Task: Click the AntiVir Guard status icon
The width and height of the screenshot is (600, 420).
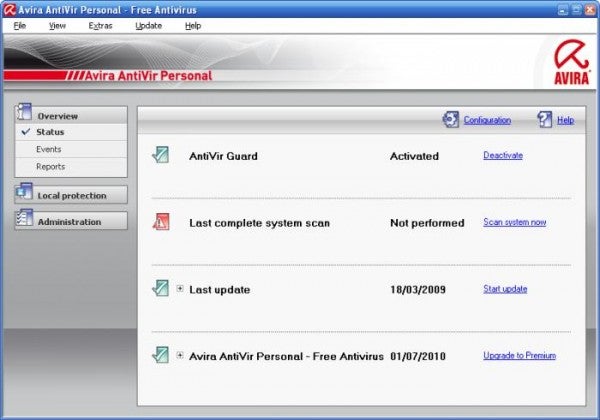Action: [162, 156]
